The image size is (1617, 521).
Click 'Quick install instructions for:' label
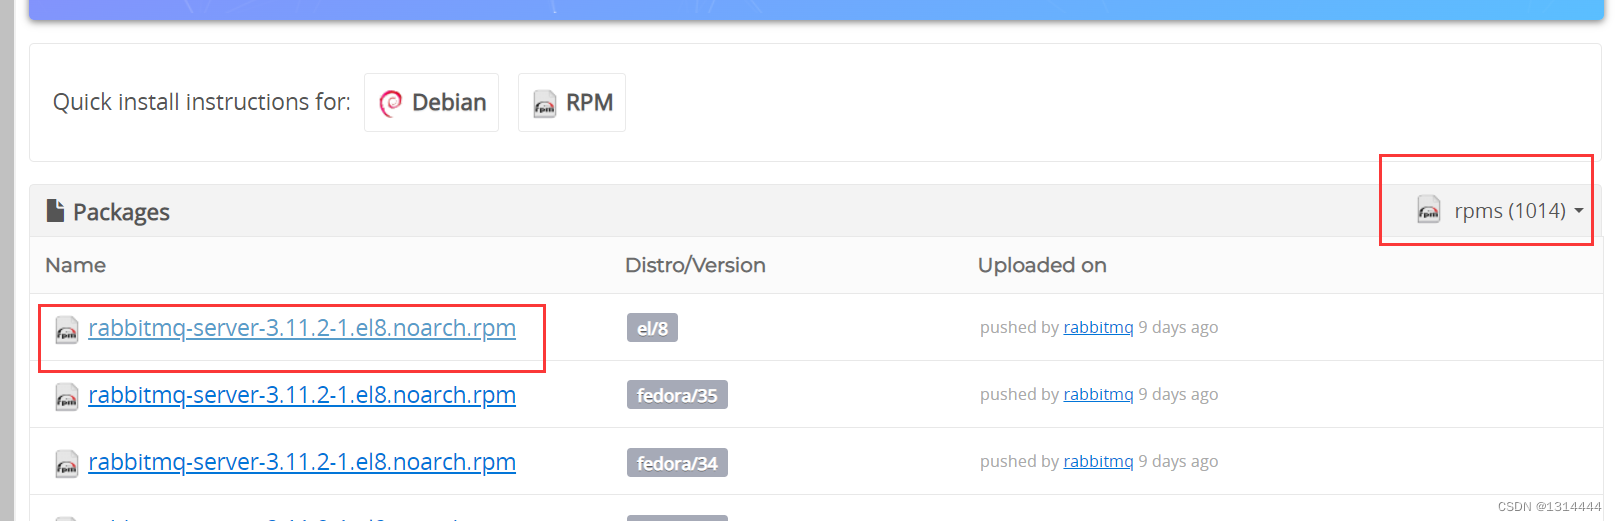[202, 102]
